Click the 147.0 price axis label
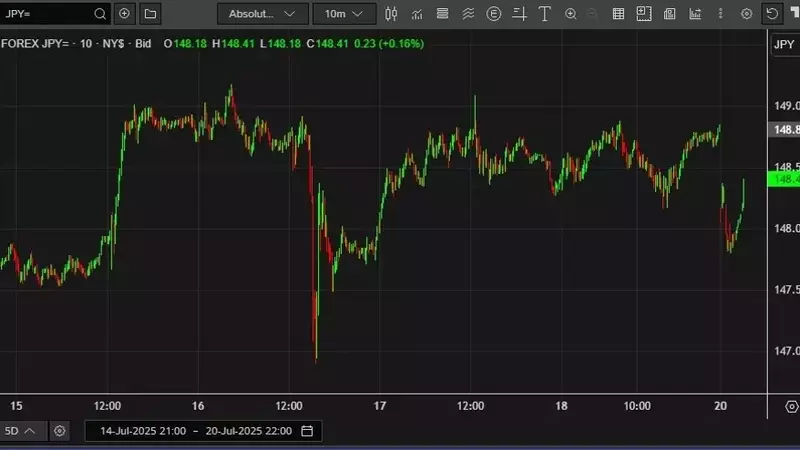This screenshot has height=450, width=800. point(786,351)
